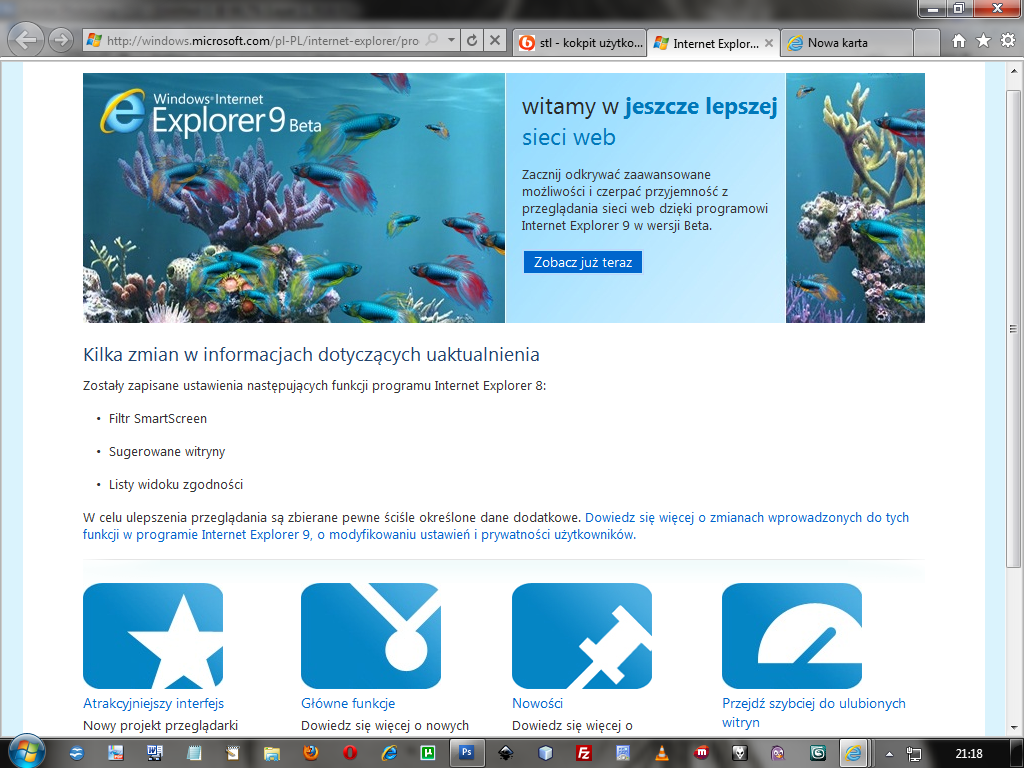Refresh the page with the reload icon

click(x=472, y=40)
